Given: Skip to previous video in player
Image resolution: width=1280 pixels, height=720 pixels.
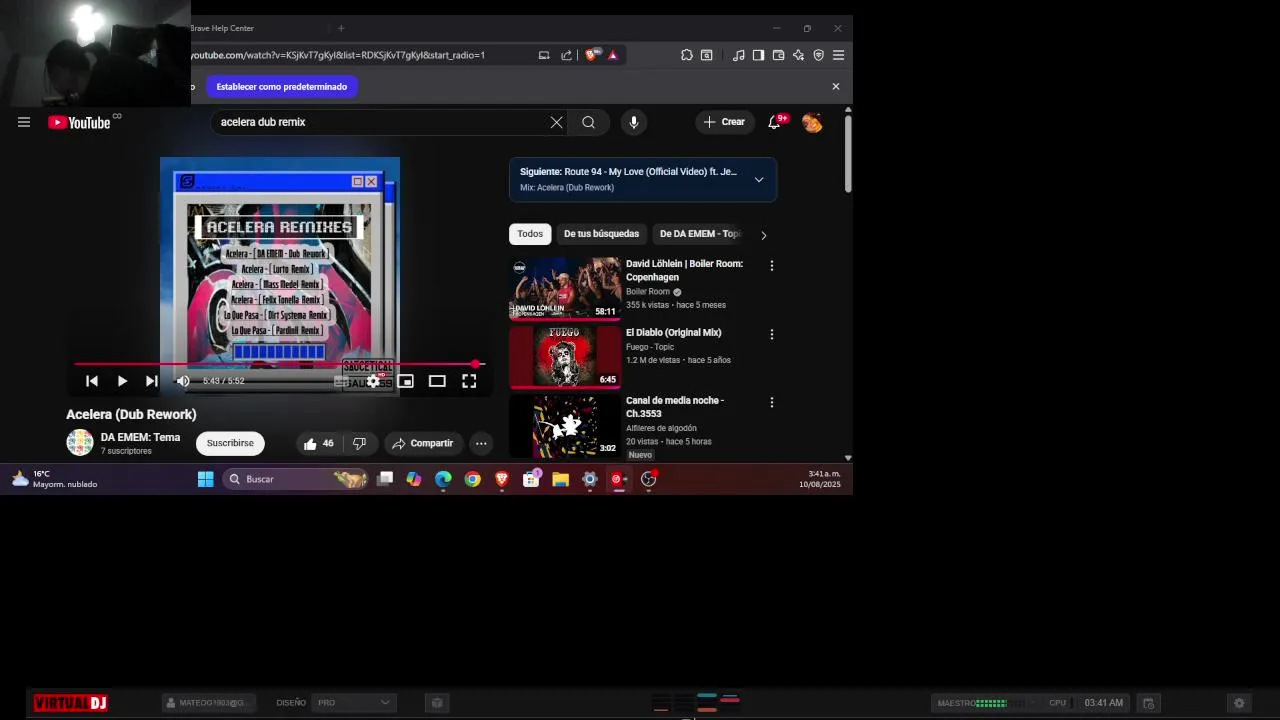Looking at the screenshot, I should [92, 381].
